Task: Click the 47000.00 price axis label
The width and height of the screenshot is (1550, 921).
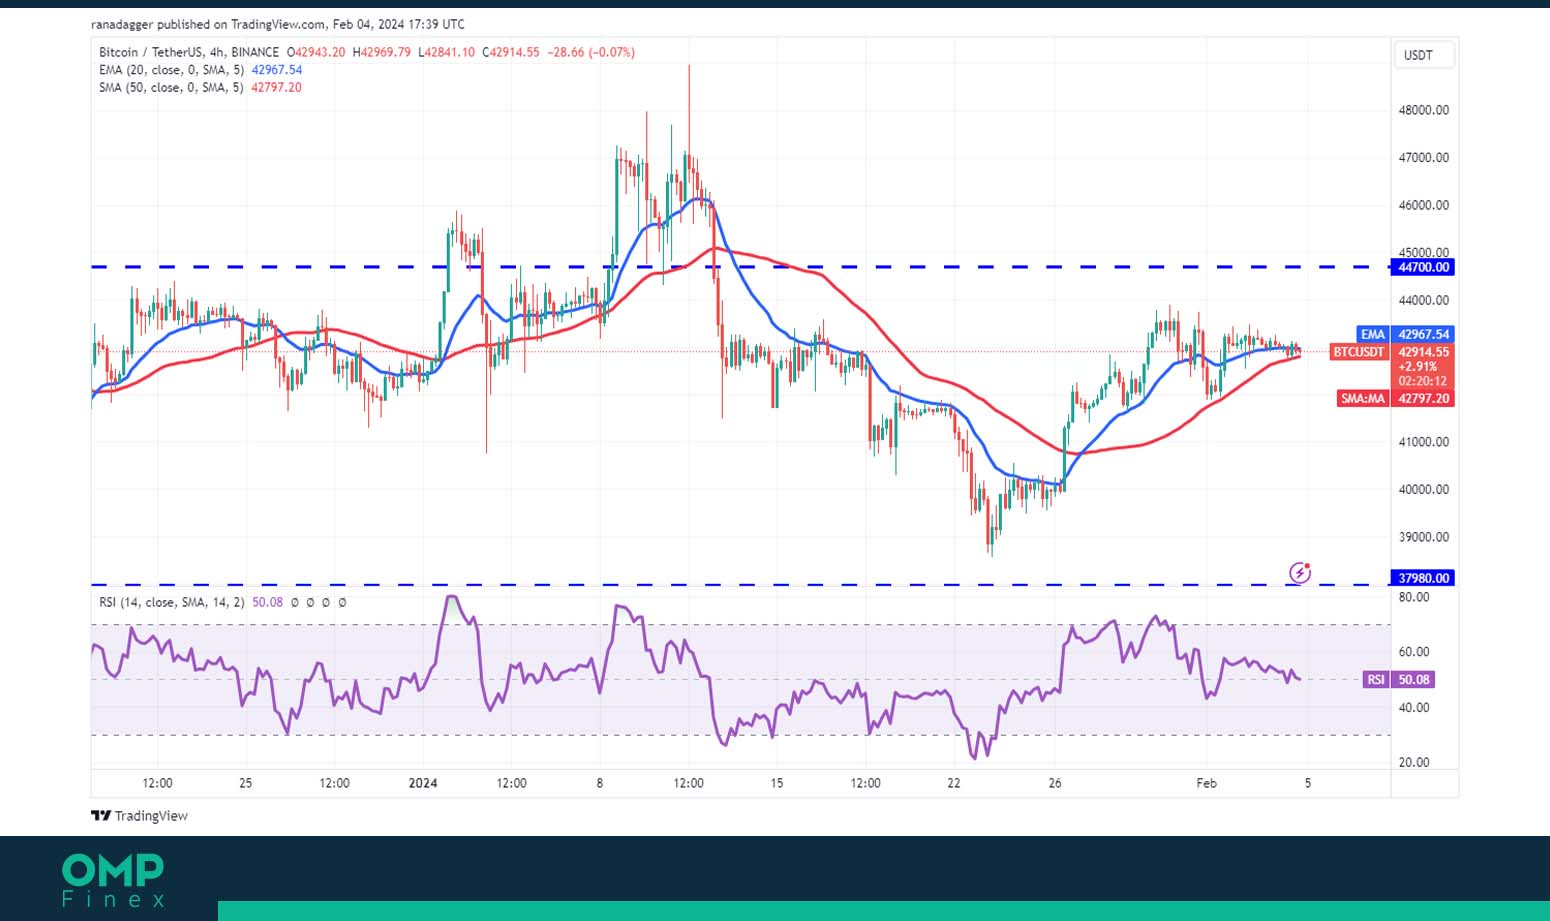Action: point(1423,157)
